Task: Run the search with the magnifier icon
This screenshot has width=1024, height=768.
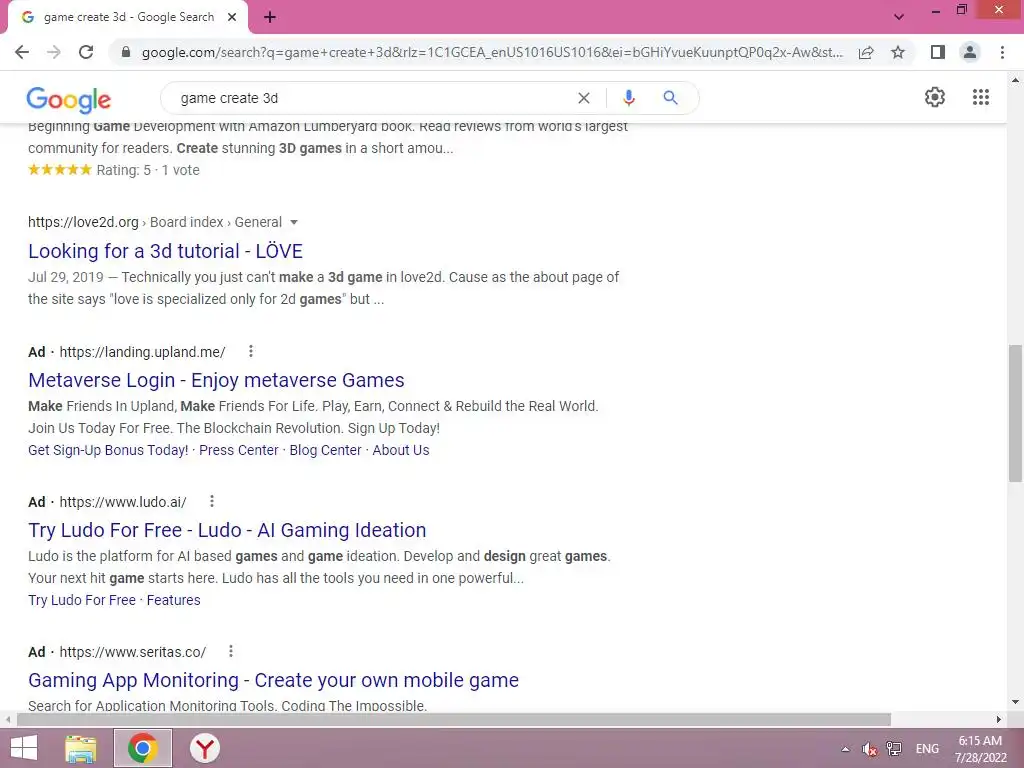Action: [670, 98]
